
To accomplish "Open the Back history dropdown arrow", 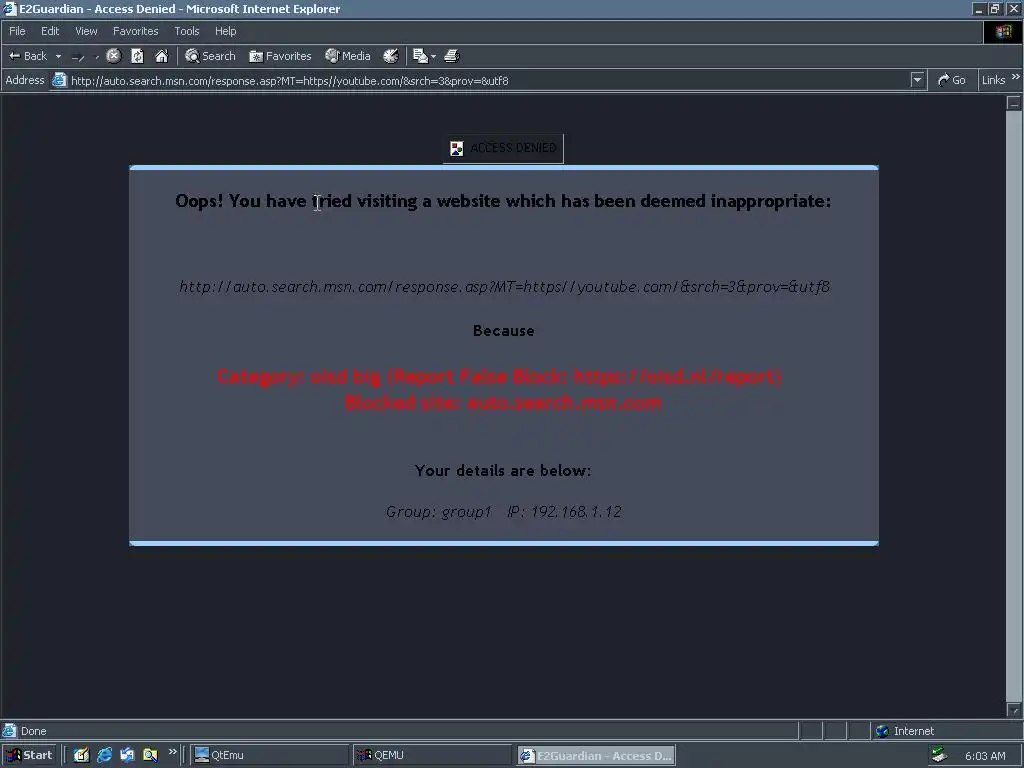I will (58, 56).
